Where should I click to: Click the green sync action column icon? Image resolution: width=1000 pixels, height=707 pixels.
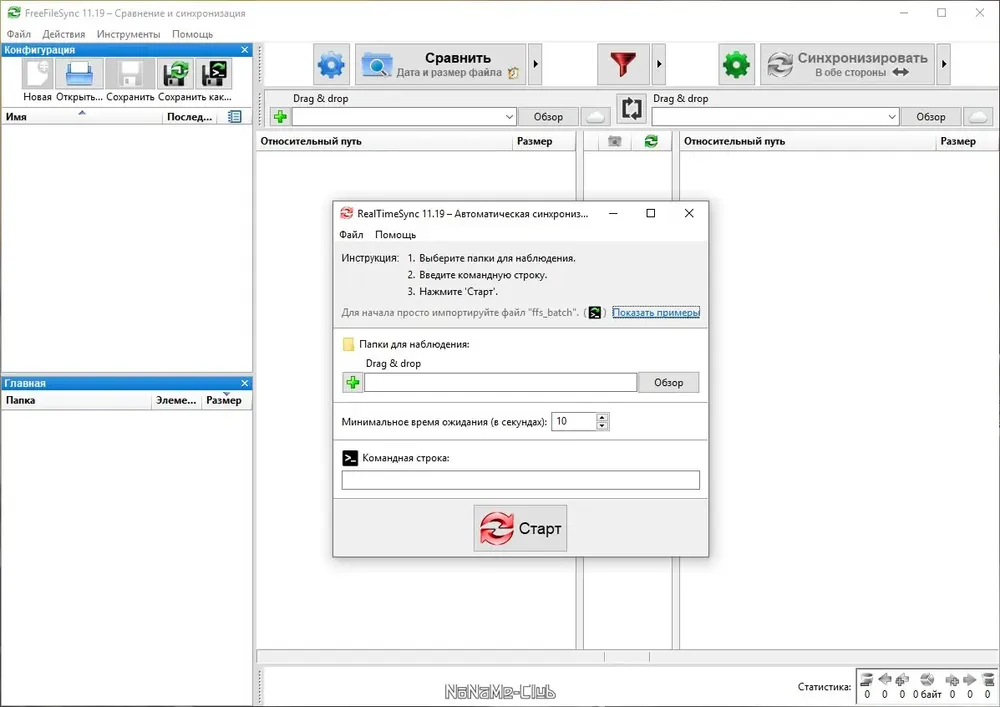[651, 142]
